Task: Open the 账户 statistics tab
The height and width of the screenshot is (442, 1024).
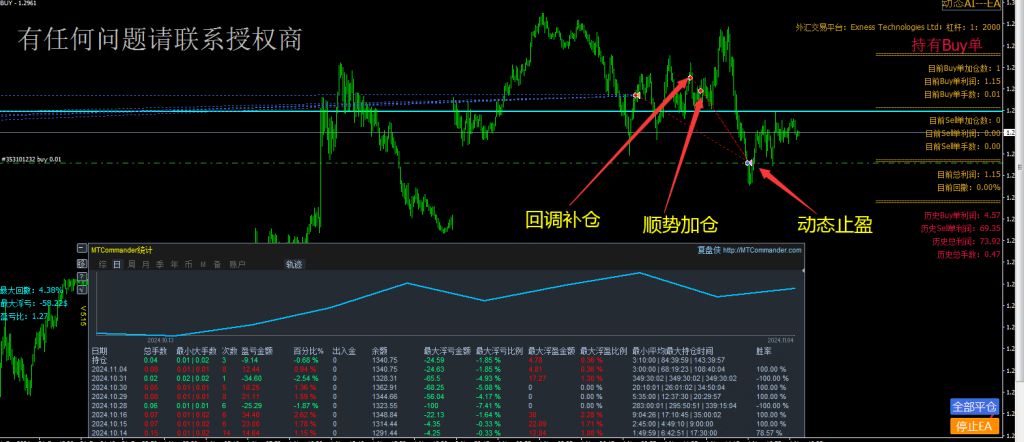Action: point(237,265)
